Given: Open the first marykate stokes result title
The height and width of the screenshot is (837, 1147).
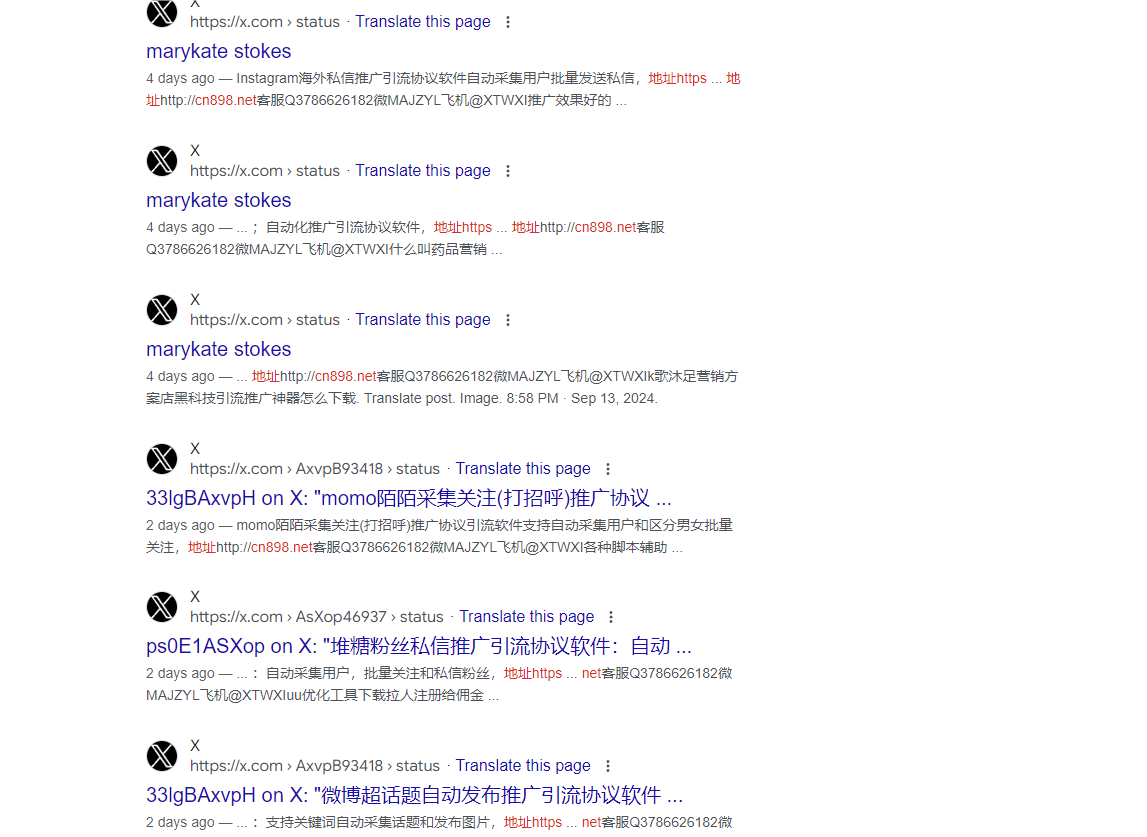Looking at the screenshot, I should 218,51.
